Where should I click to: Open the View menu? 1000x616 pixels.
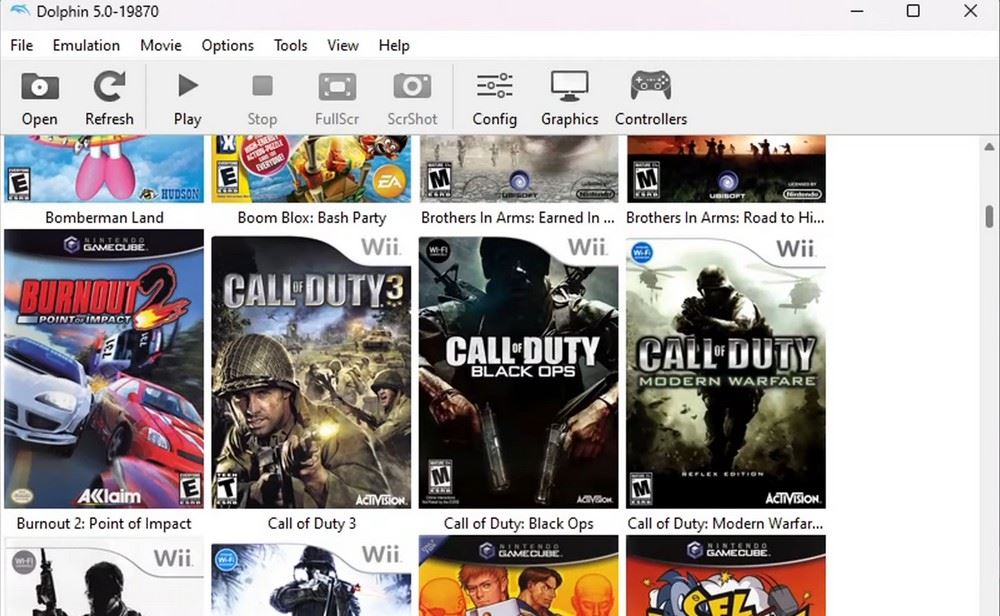343,45
